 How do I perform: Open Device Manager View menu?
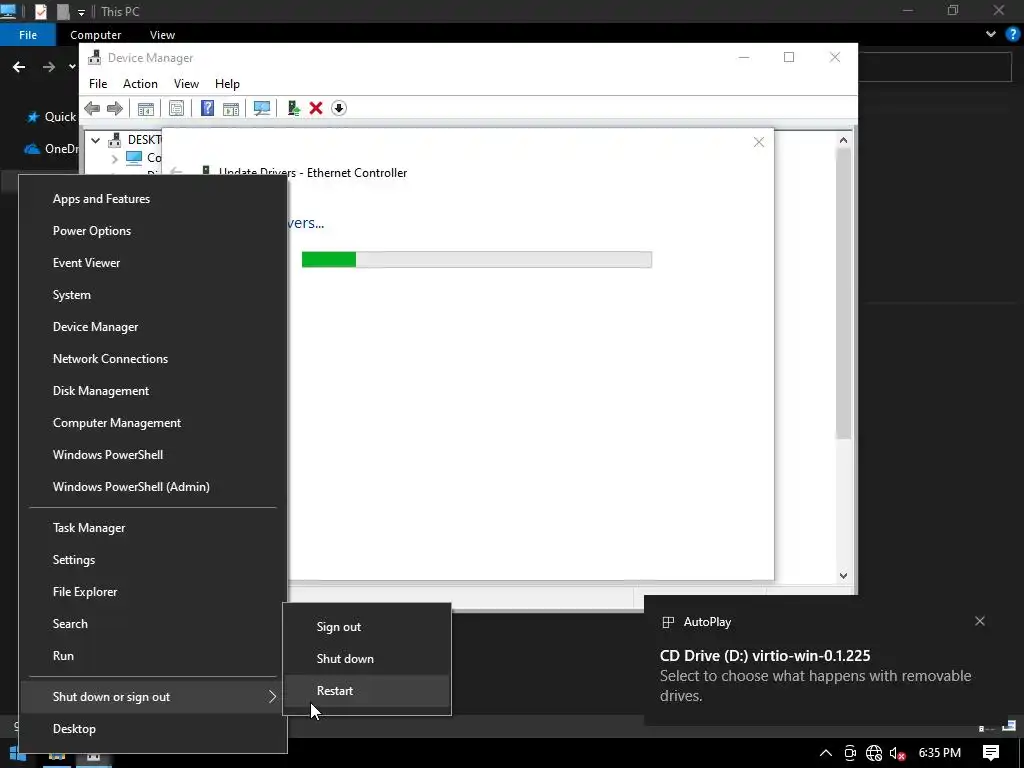186,84
